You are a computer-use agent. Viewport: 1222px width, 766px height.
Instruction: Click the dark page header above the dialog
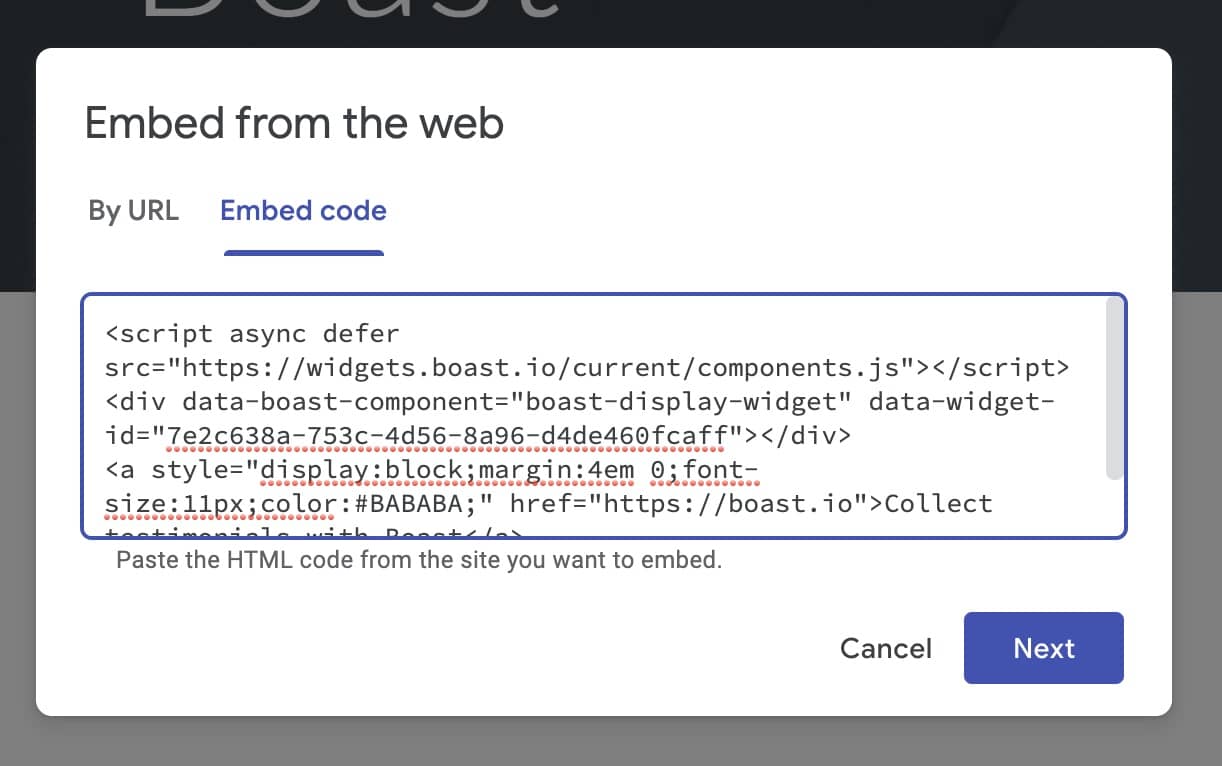point(800,22)
